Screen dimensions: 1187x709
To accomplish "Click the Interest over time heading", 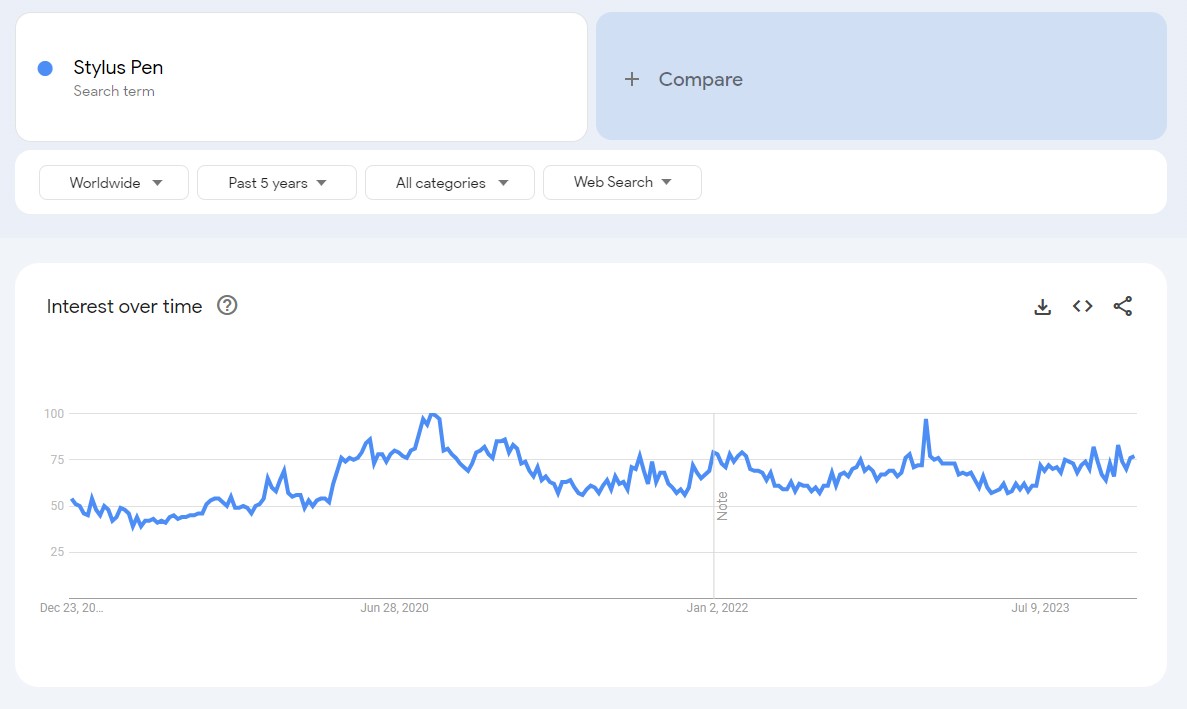I will tap(124, 307).
